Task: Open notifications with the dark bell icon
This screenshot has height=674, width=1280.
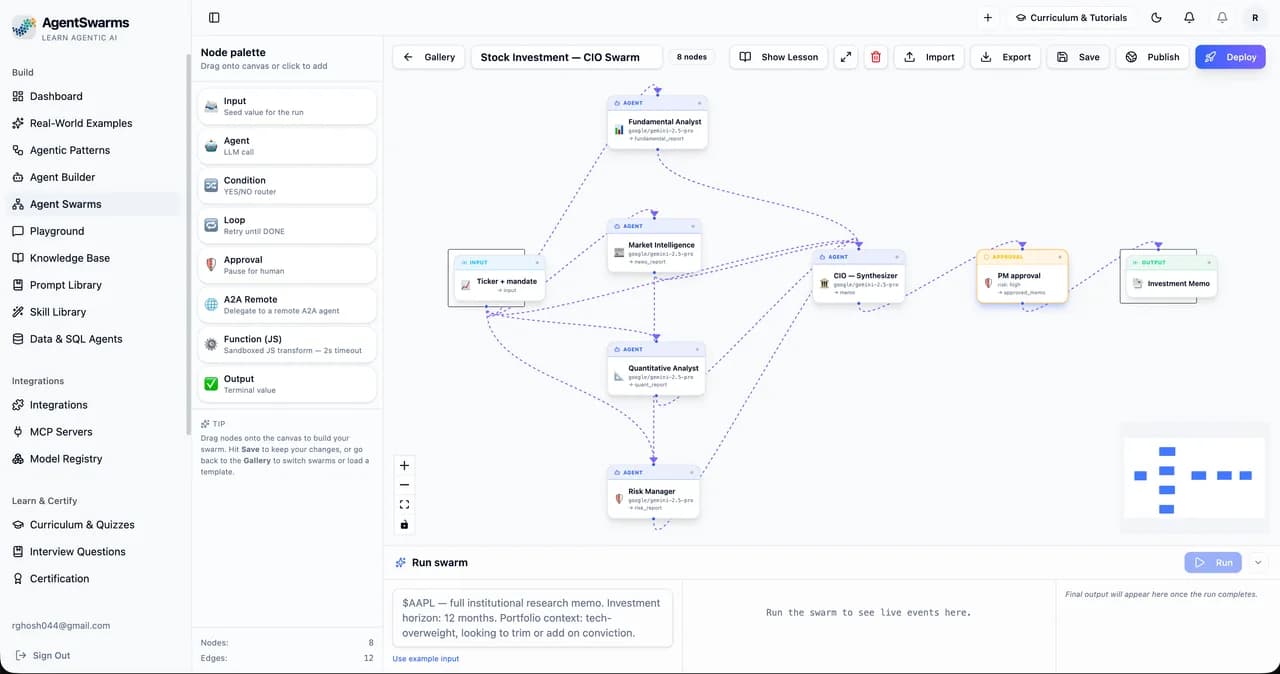Action: pyautogui.click(x=1189, y=17)
